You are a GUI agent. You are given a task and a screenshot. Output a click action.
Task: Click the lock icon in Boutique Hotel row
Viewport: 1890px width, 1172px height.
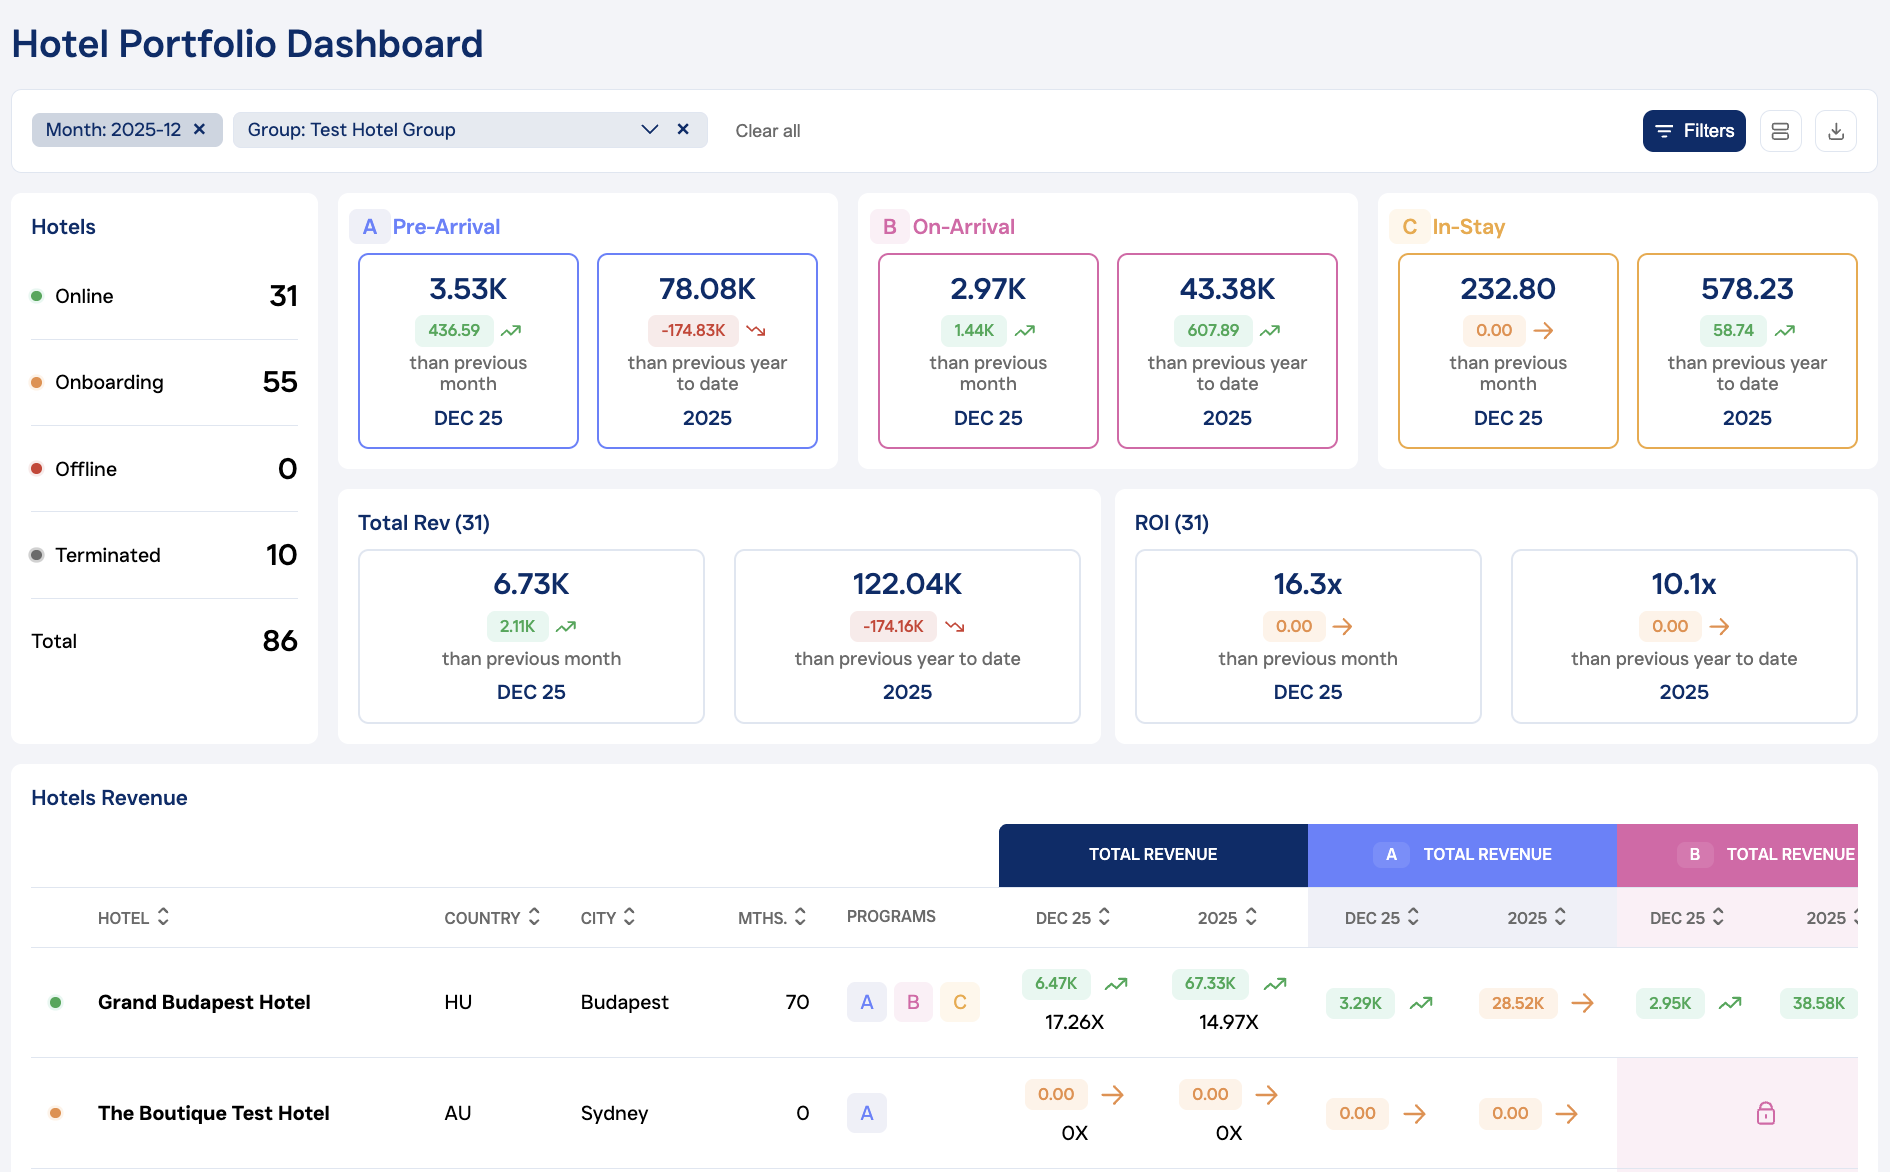click(x=1765, y=1113)
